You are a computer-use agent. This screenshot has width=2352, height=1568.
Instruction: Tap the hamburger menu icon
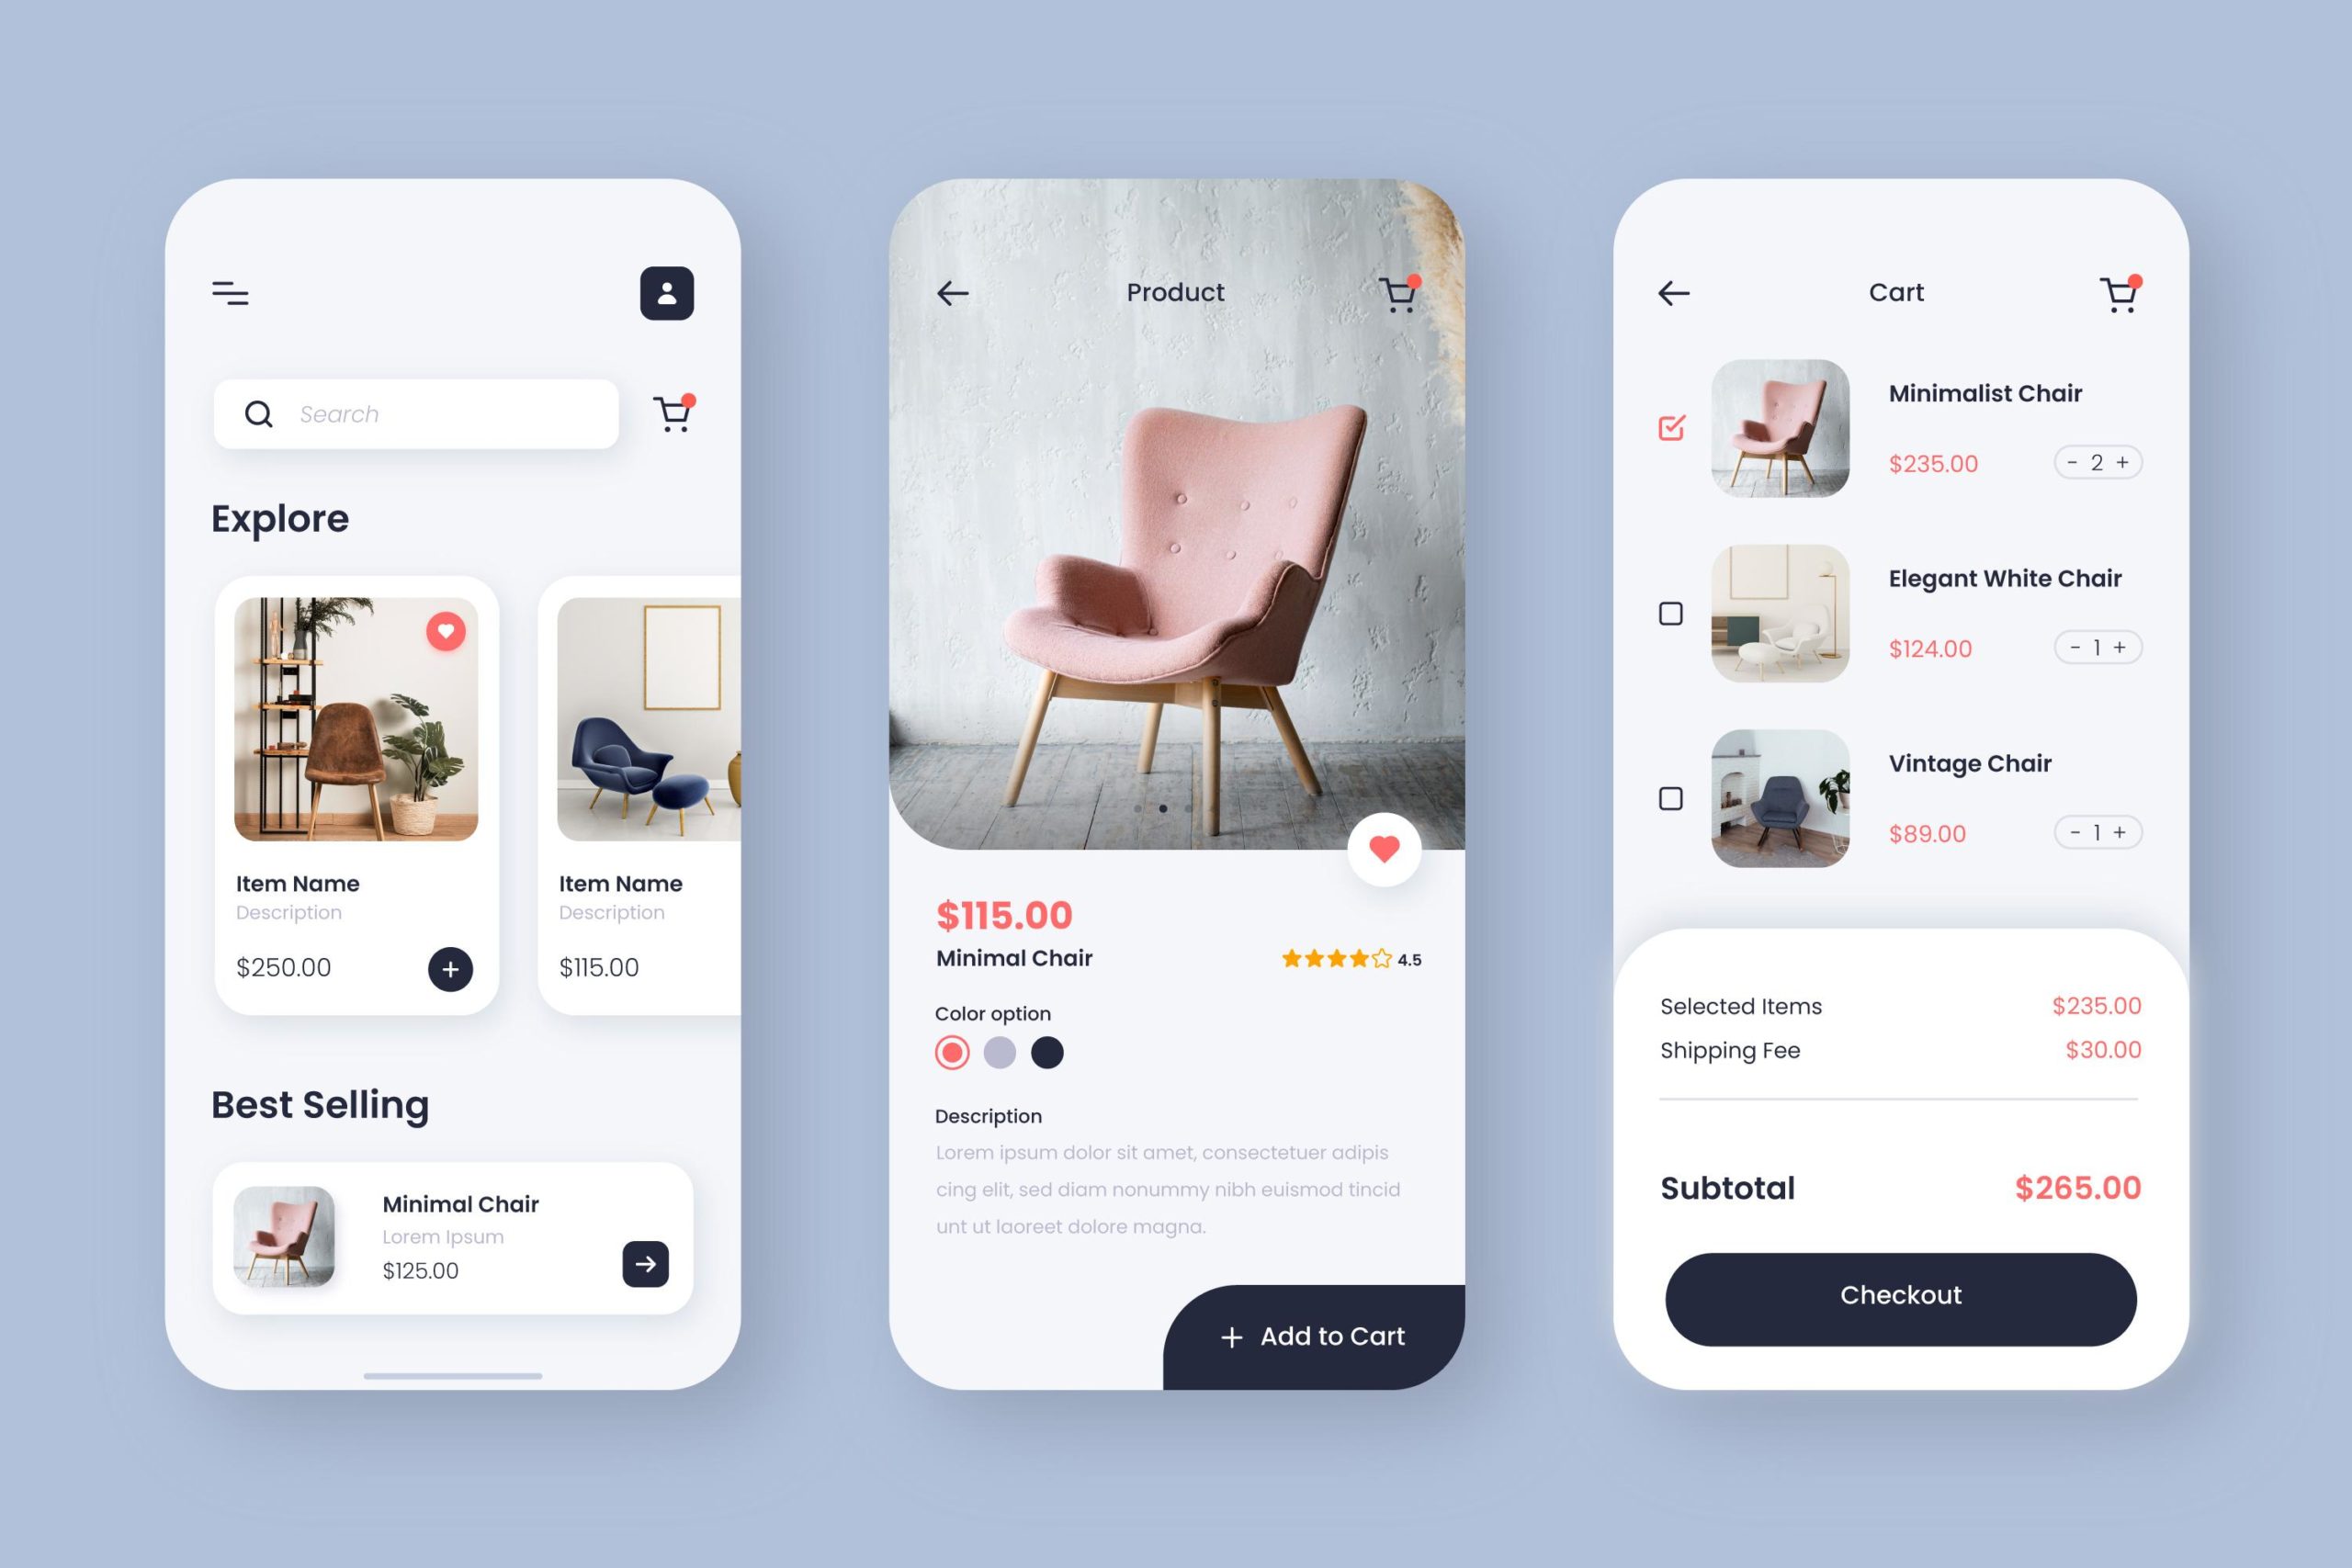(x=231, y=292)
